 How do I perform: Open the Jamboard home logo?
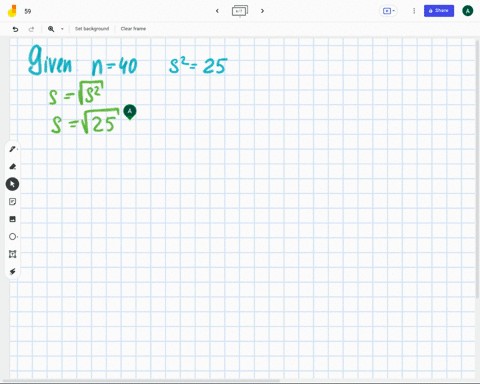[12, 11]
